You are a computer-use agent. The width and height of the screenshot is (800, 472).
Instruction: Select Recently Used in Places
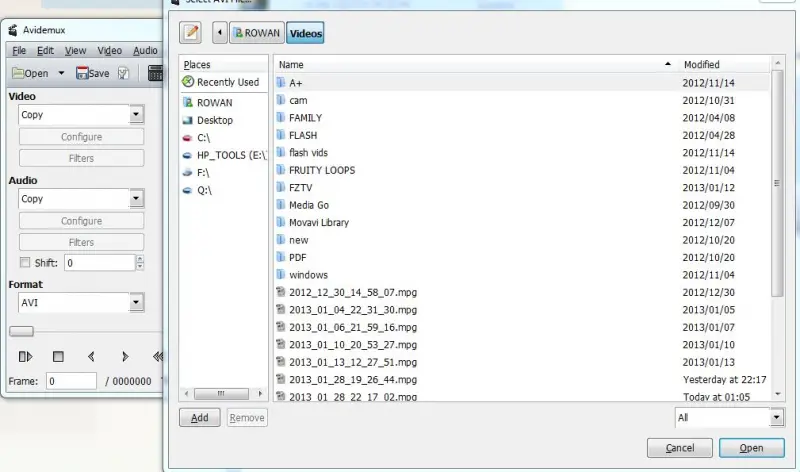point(223,82)
